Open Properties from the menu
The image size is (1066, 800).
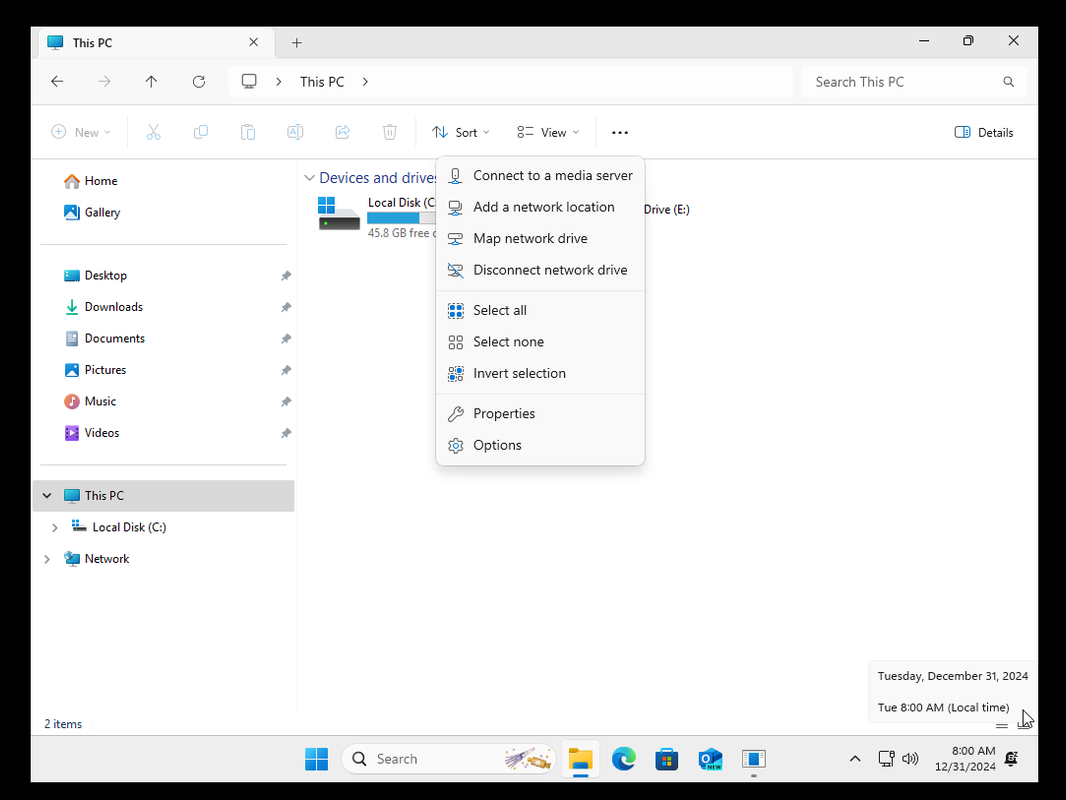tap(540, 414)
